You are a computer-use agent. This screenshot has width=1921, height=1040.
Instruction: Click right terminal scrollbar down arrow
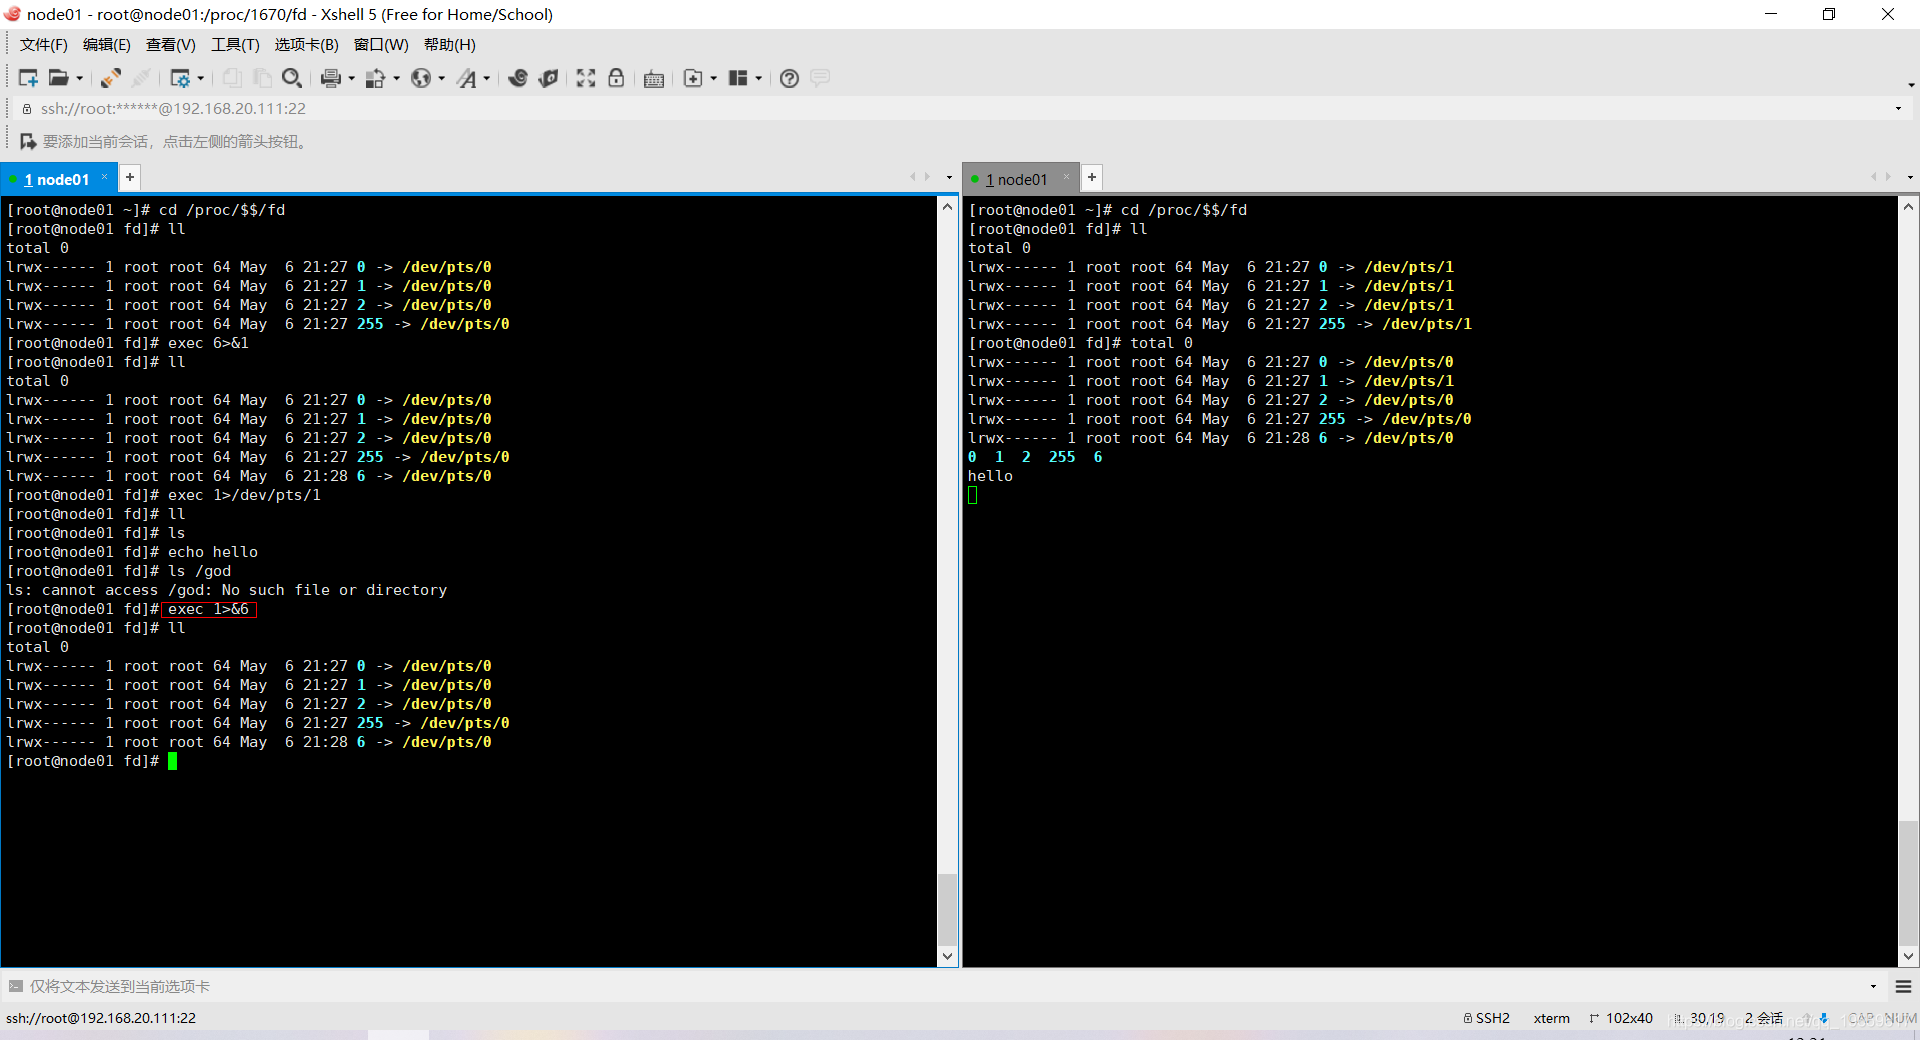pos(1908,956)
